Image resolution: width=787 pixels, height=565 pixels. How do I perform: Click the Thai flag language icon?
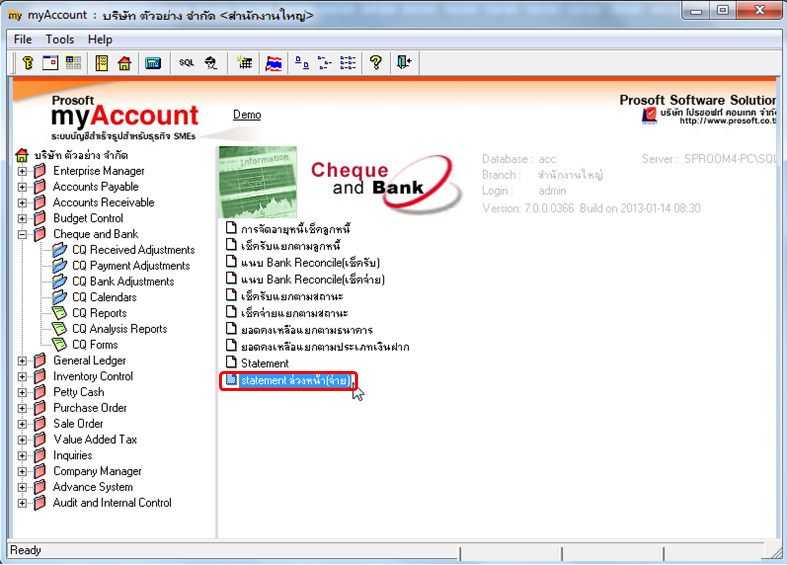pos(274,63)
